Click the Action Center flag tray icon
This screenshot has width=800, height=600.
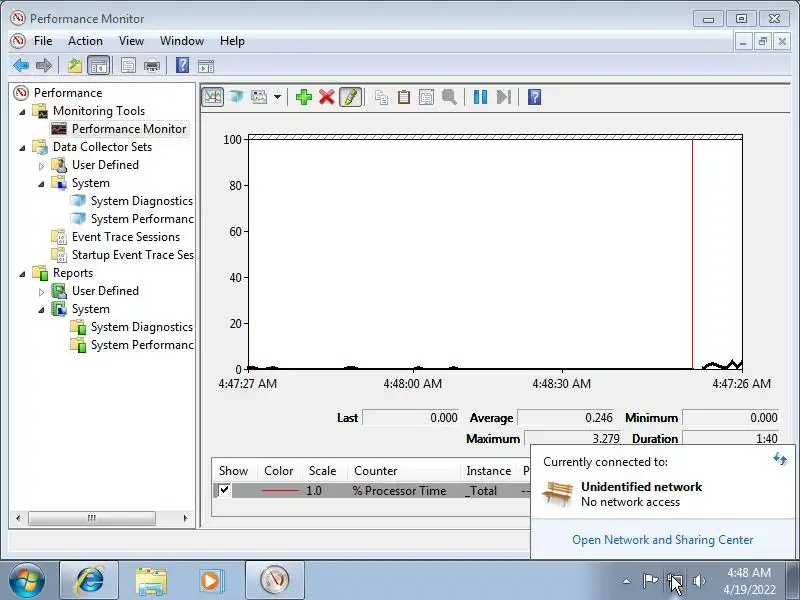[x=651, y=581]
